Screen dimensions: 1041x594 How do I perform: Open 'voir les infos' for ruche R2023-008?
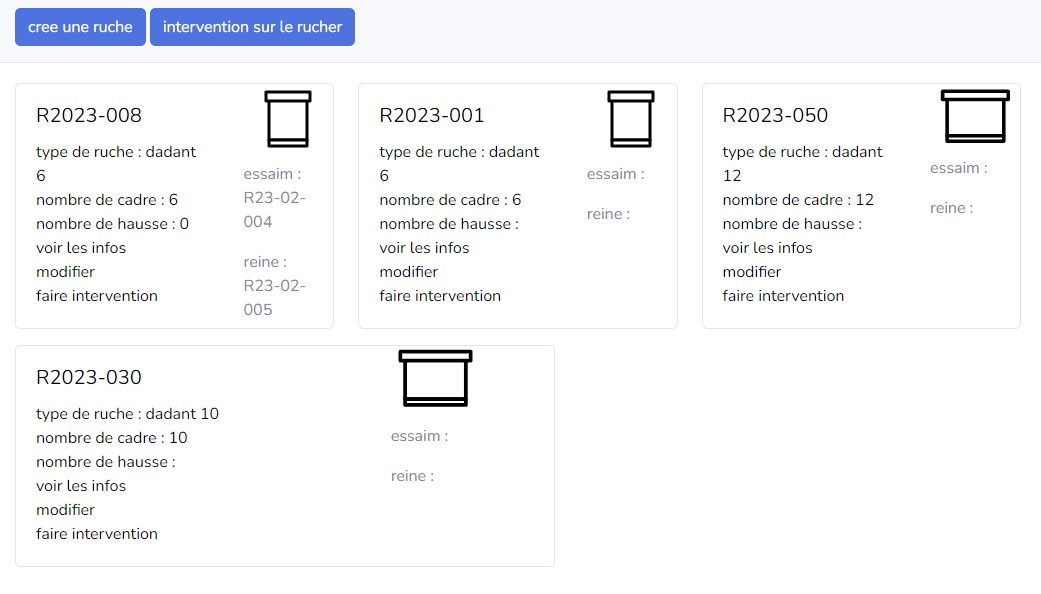coord(81,247)
